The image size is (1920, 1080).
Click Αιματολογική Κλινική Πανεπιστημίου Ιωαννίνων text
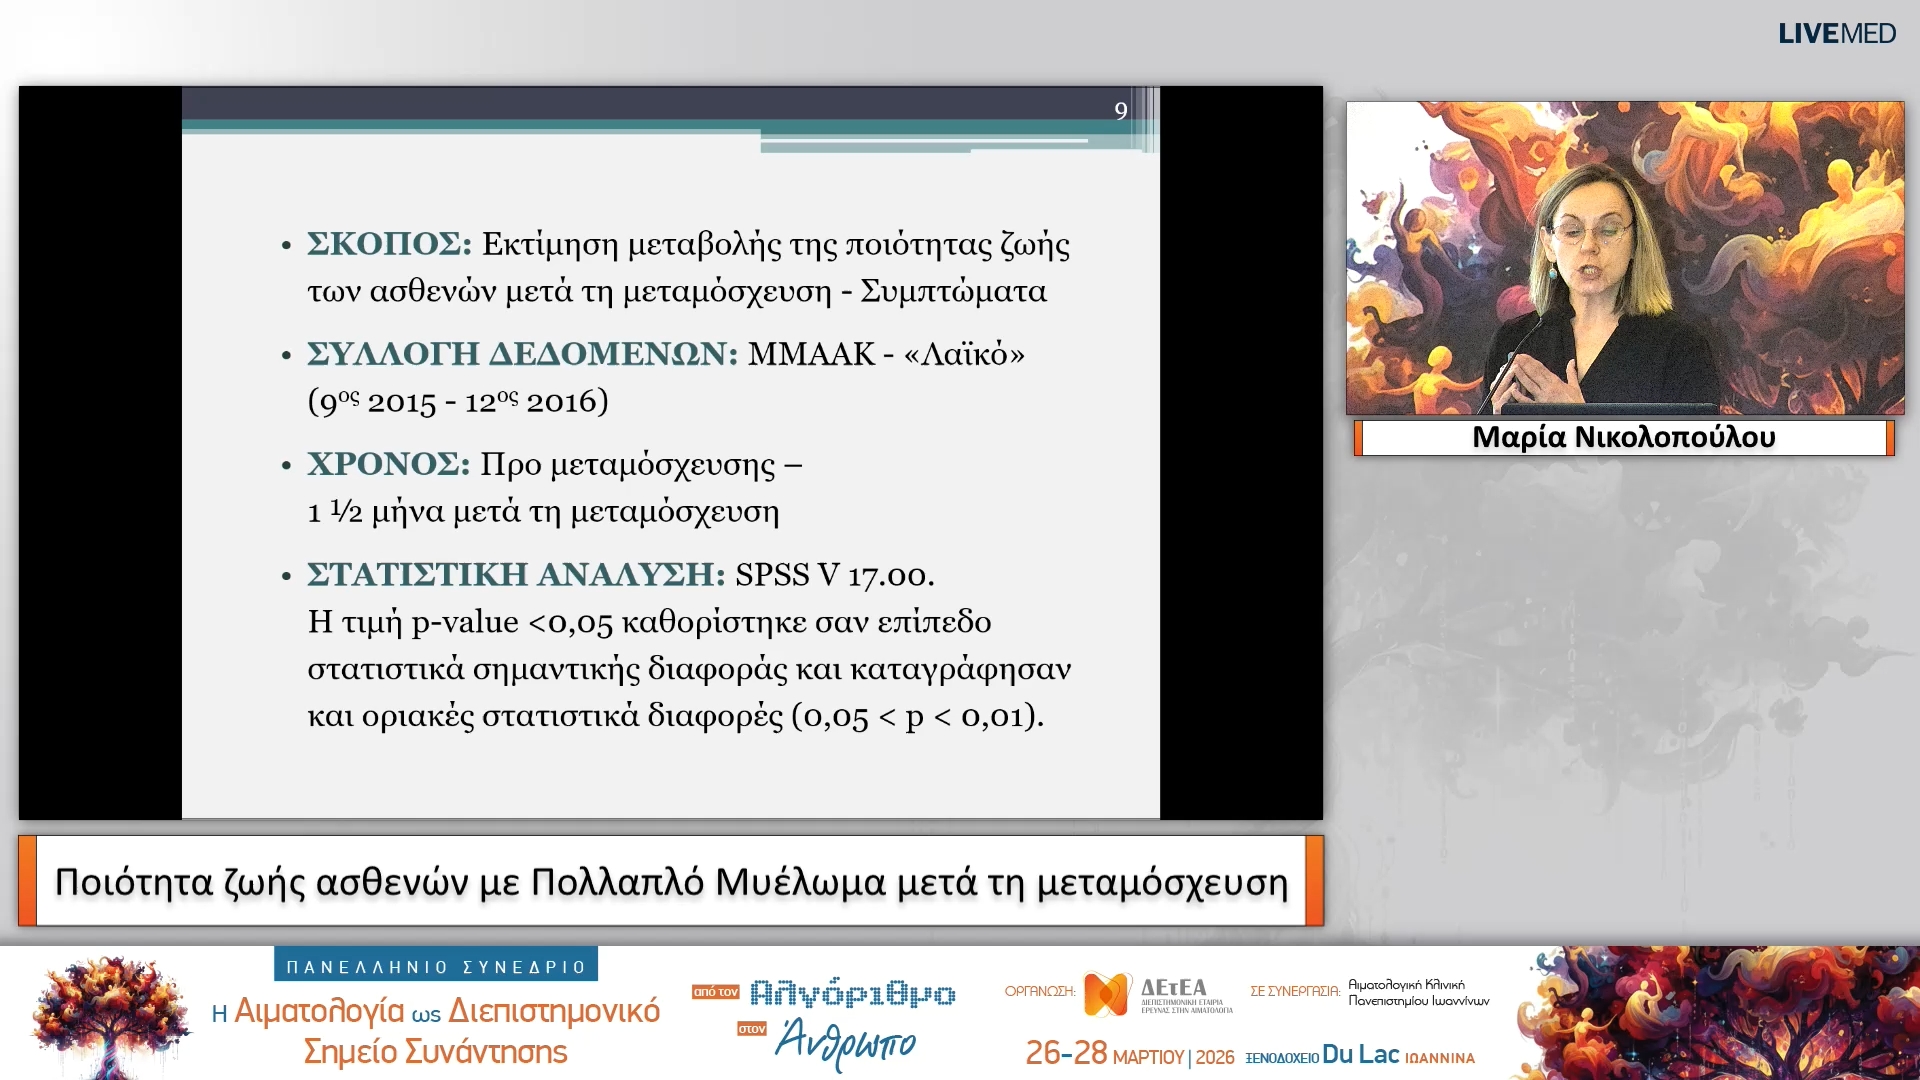[x=1417, y=993]
